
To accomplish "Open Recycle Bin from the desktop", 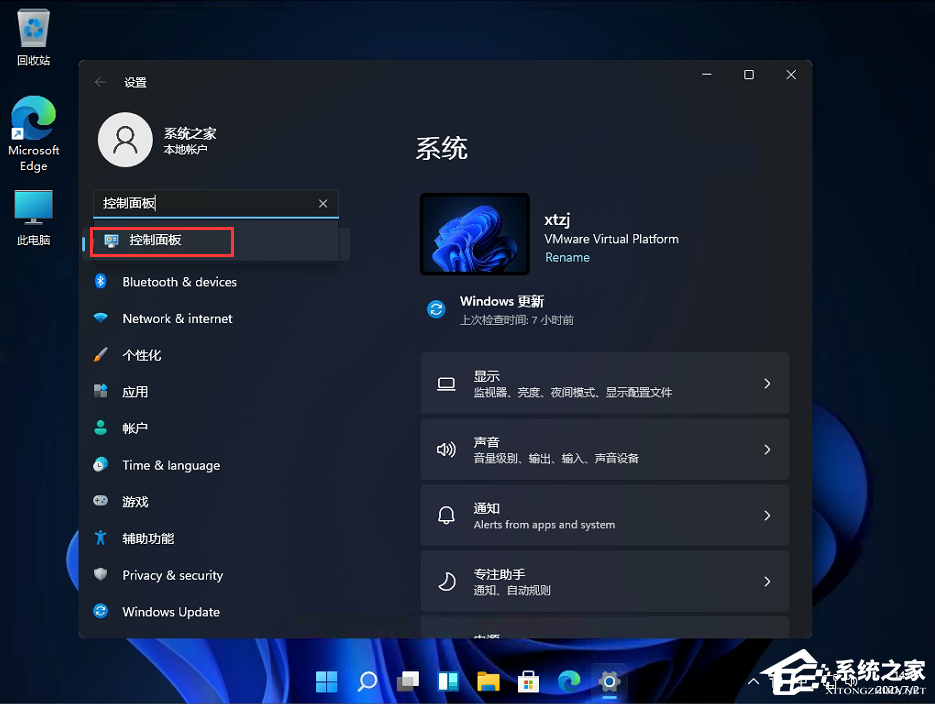I will (x=33, y=30).
